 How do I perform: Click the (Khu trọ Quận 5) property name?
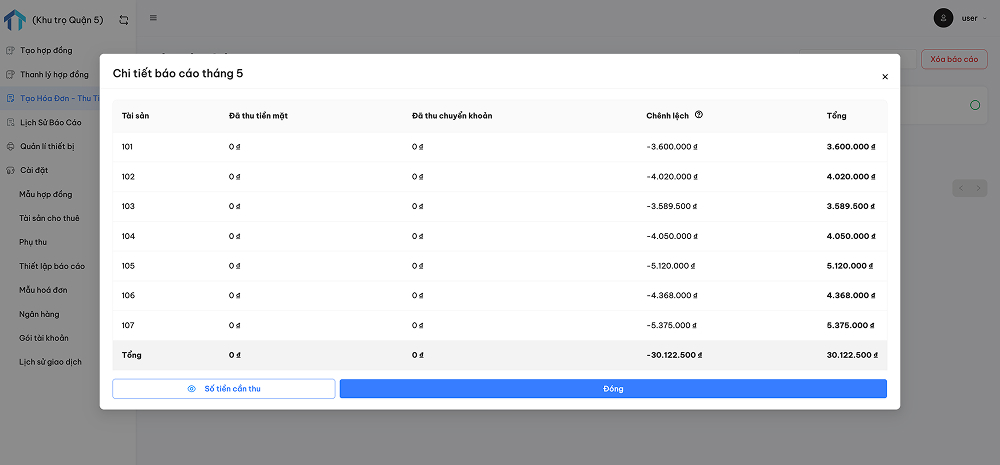click(68, 20)
